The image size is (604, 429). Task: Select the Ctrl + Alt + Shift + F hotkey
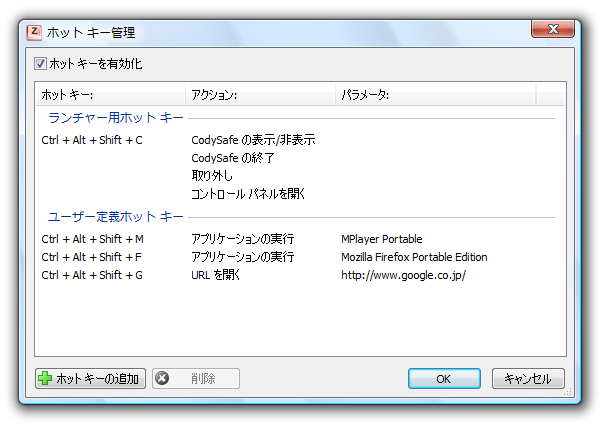tap(92, 257)
